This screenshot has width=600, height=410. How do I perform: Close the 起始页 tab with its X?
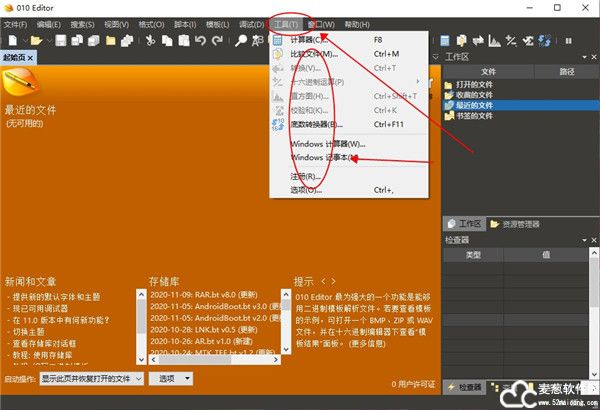[31, 58]
